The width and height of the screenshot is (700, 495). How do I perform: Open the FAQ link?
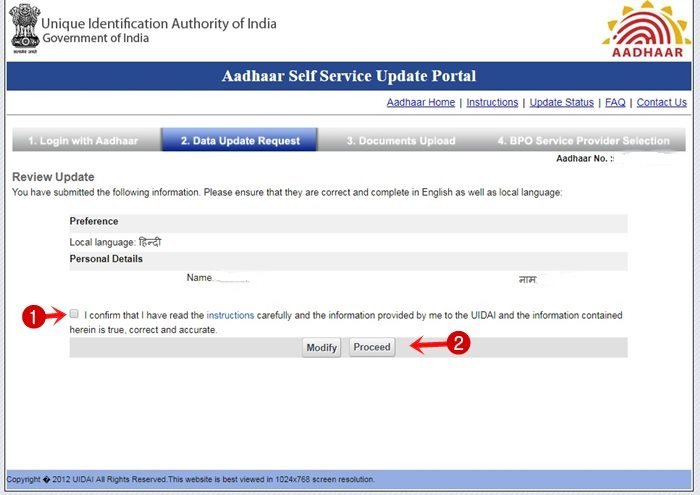[x=615, y=102]
